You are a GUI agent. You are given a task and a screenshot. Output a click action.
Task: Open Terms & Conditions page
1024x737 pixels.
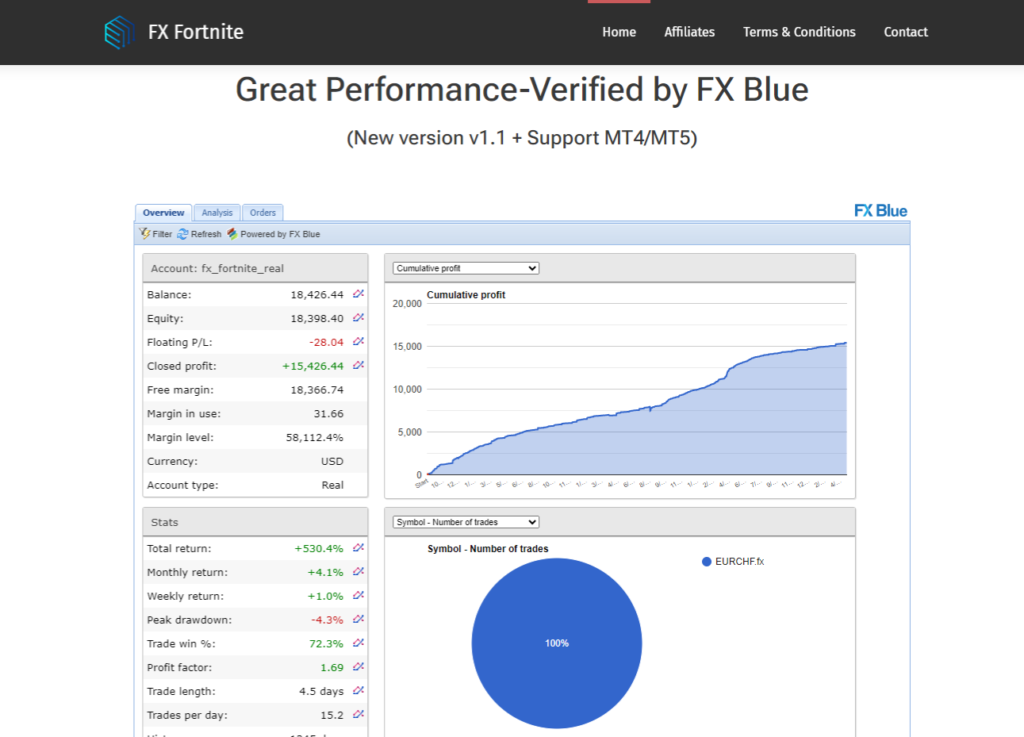click(799, 32)
